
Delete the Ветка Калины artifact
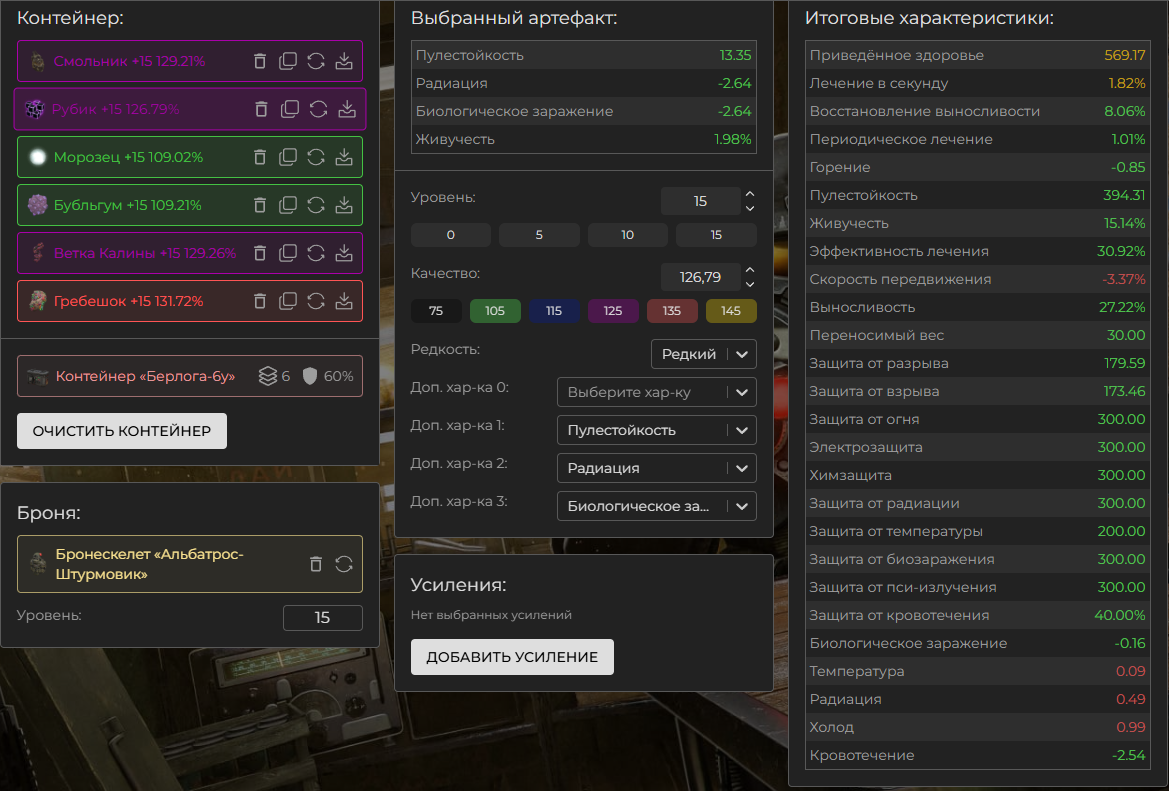click(x=259, y=253)
